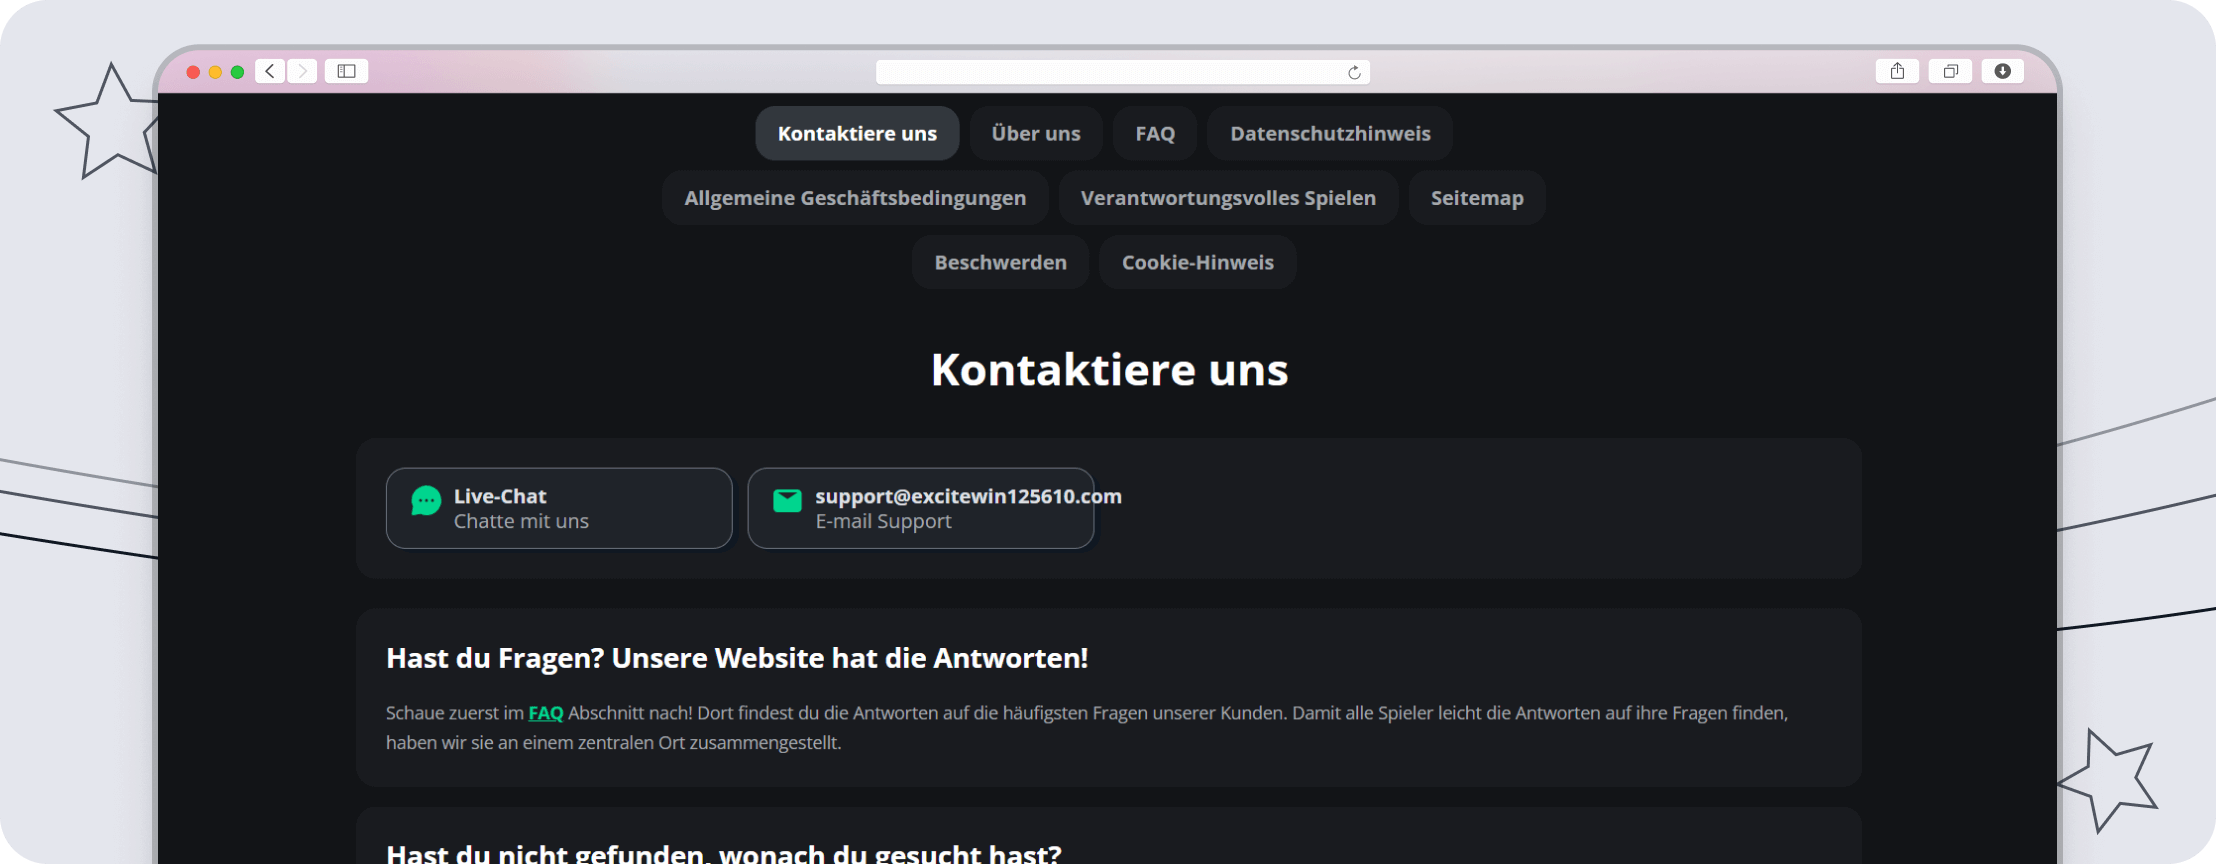Screen dimensions: 2216x864
Task: Open the browser downloads icon
Action: tap(2003, 71)
